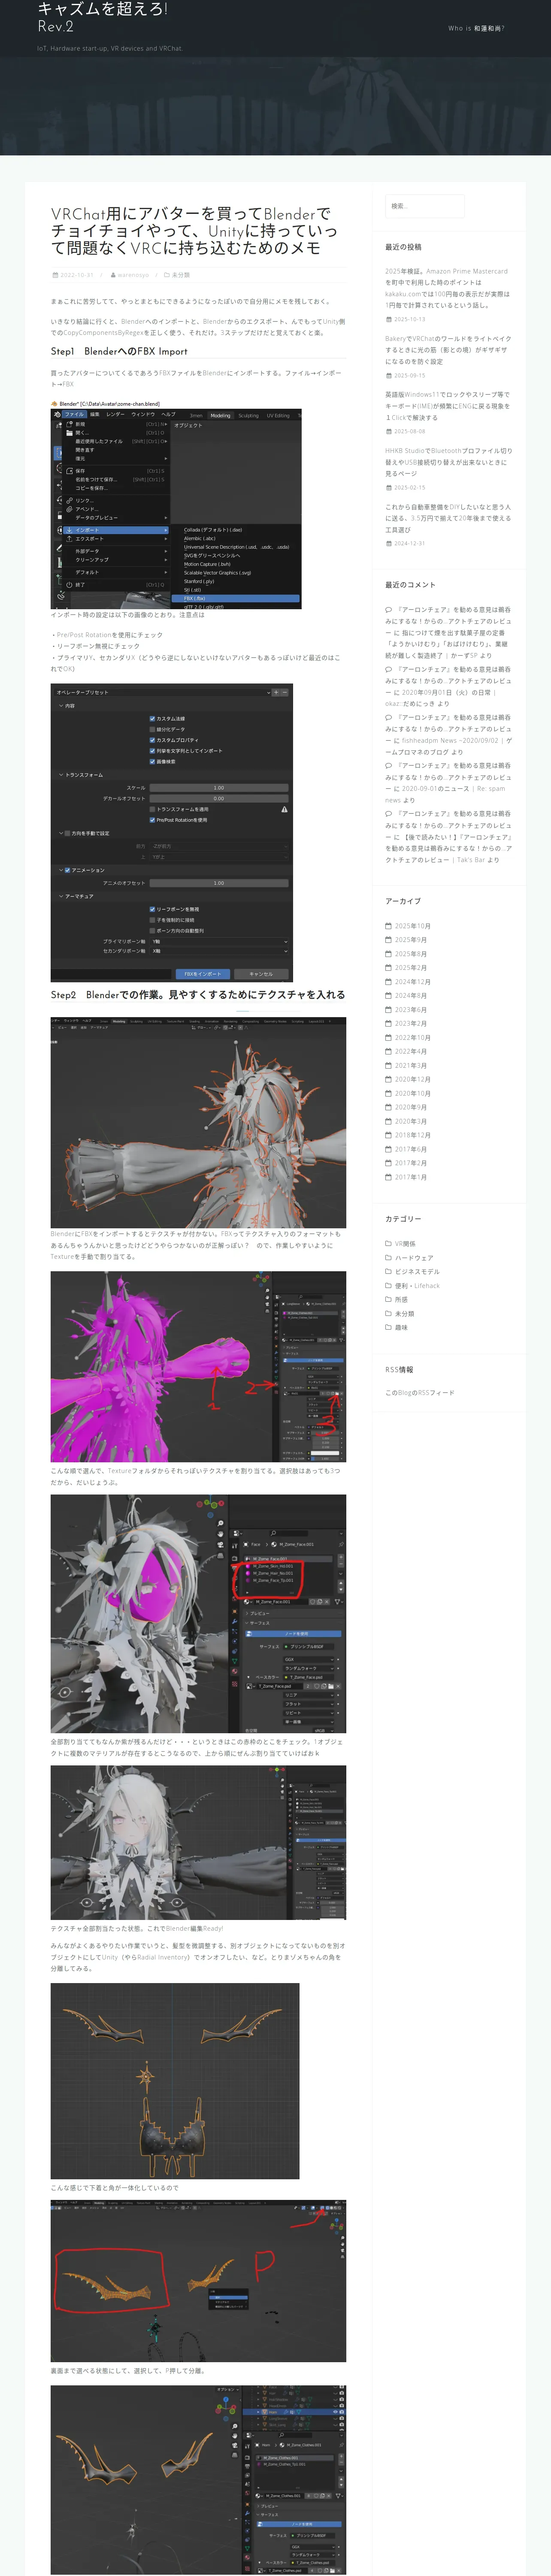
Task: Click the 検索 search field in the sidebar
Action: [x=424, y=206]
